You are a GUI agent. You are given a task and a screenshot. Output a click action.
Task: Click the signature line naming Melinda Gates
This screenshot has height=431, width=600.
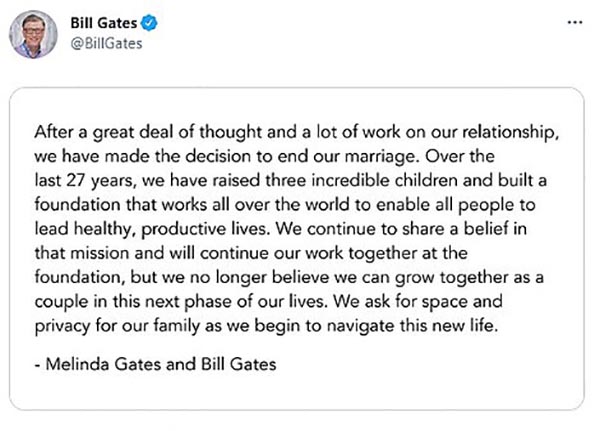[153, 364]
